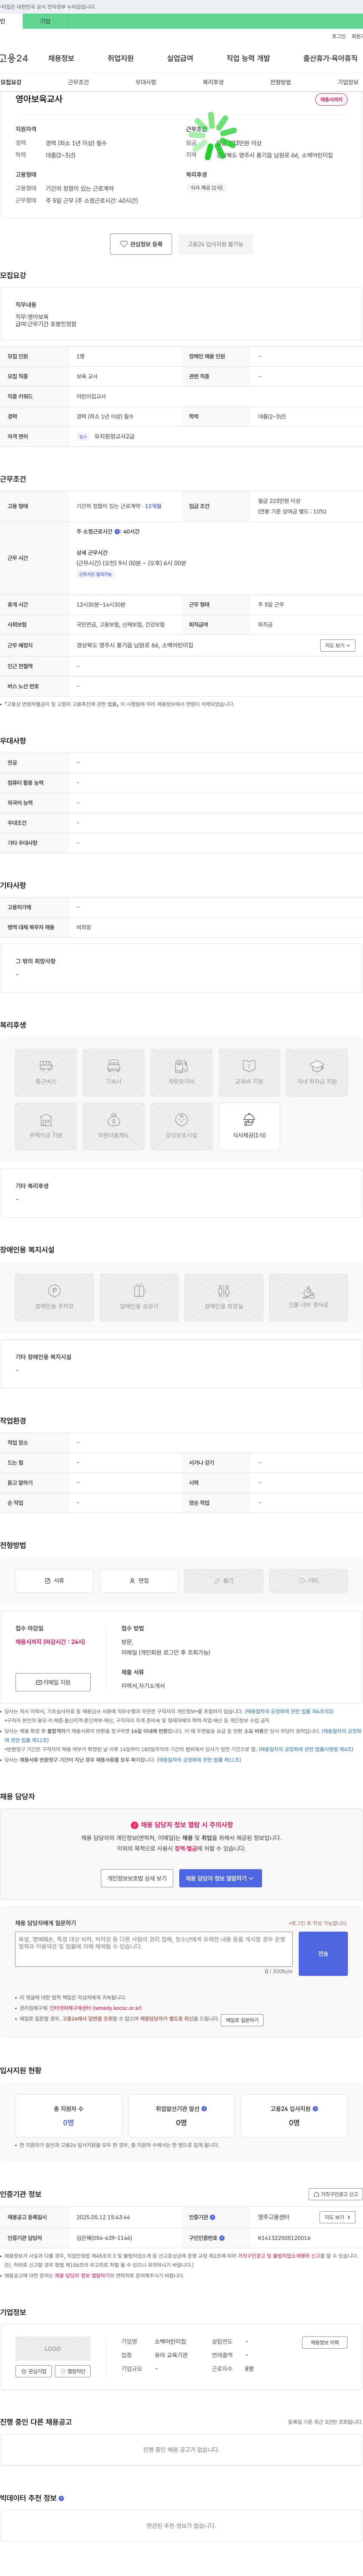Jump to the 전형방법 section tab
363x2576 pixels.
click(x=280, y=82)
